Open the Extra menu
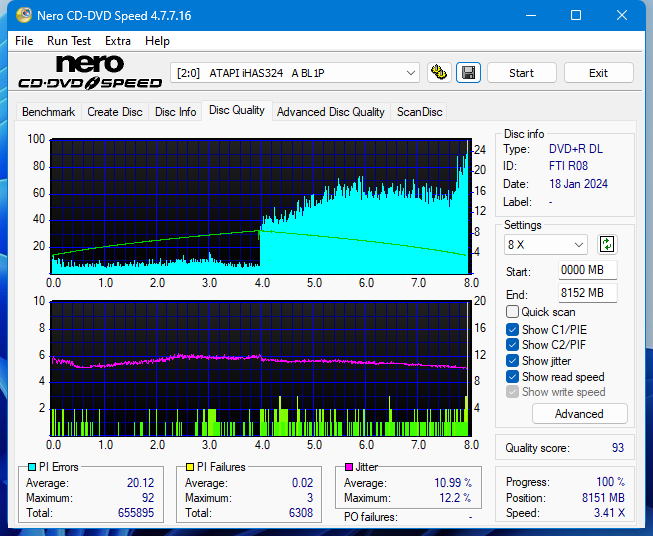The width and height of the screenshot is (653, 536). 118,41
